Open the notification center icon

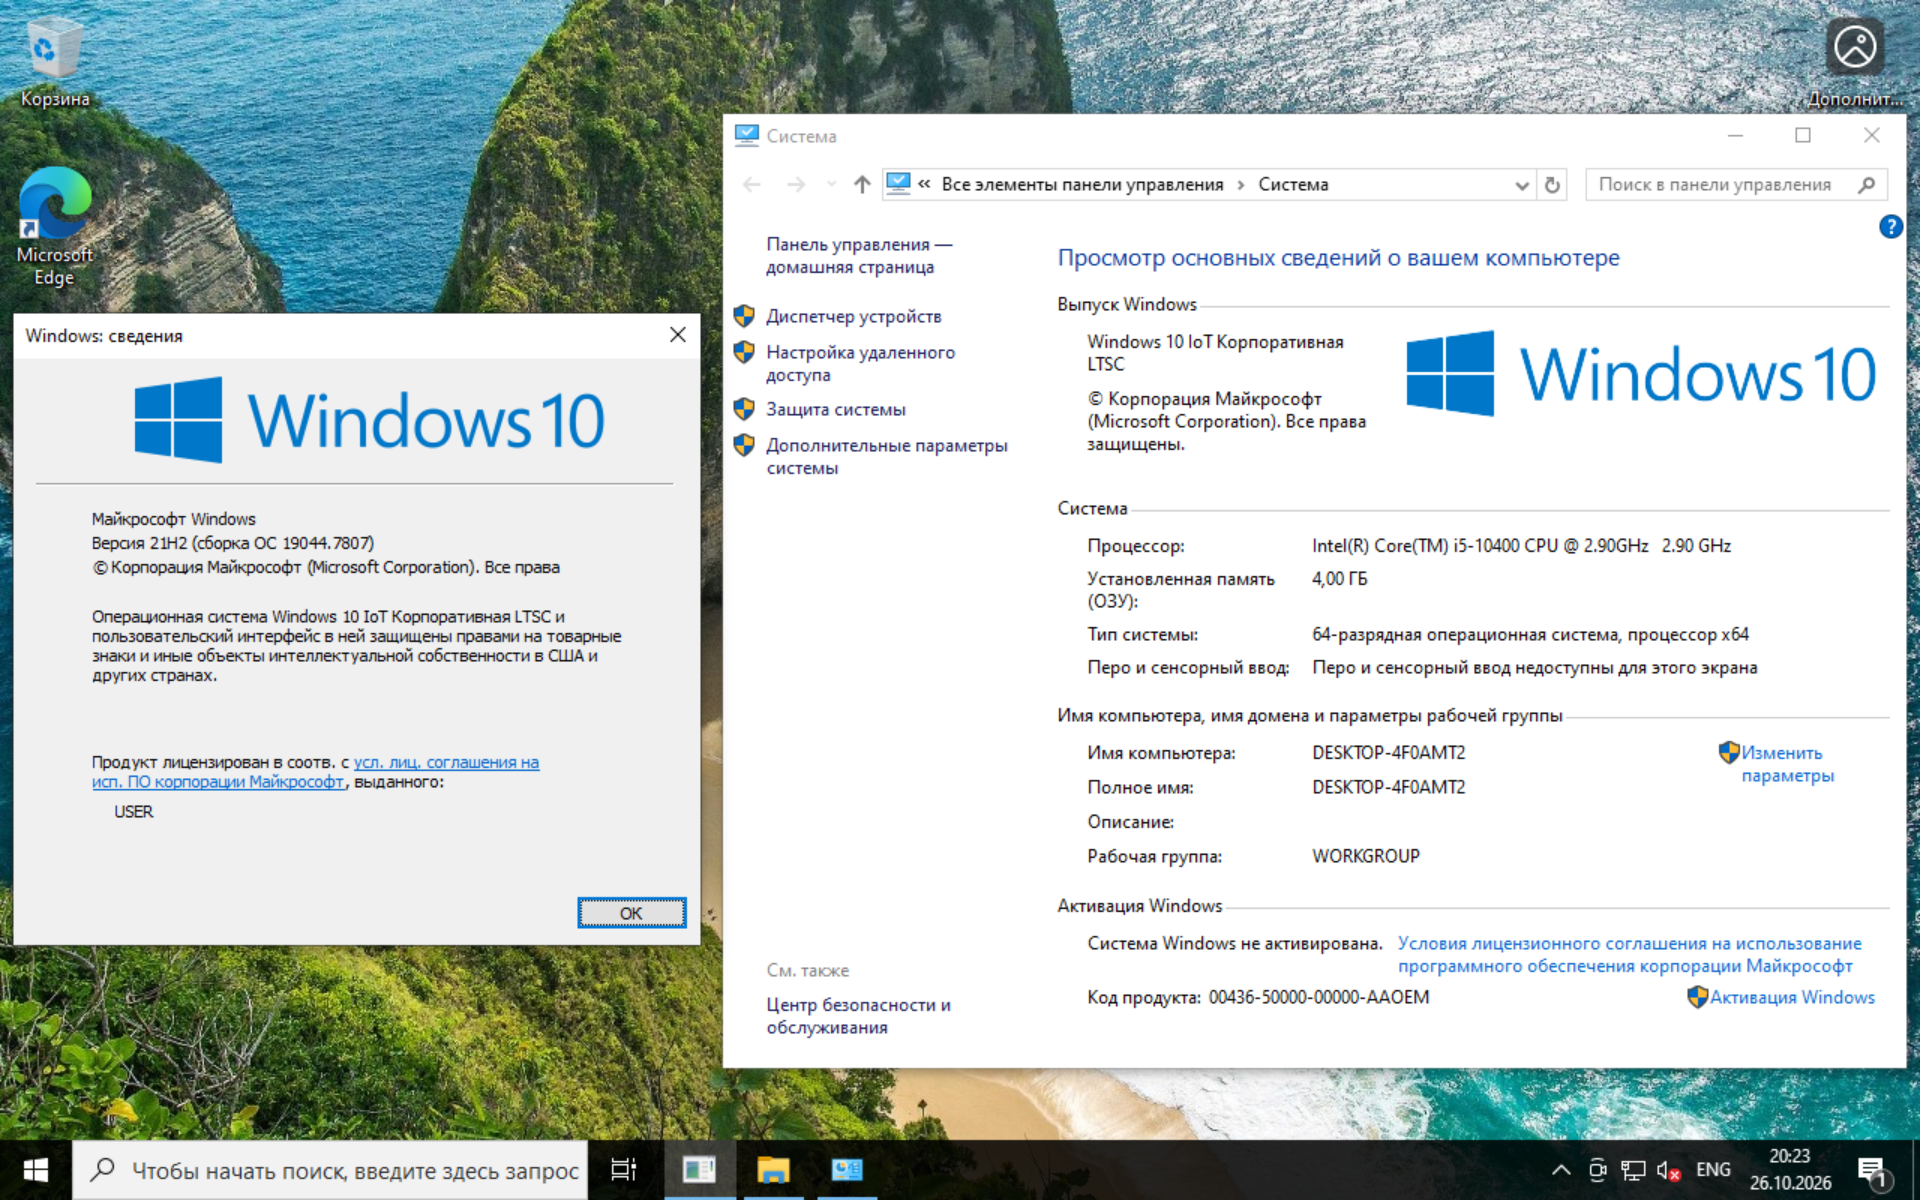[1872, 1170]
